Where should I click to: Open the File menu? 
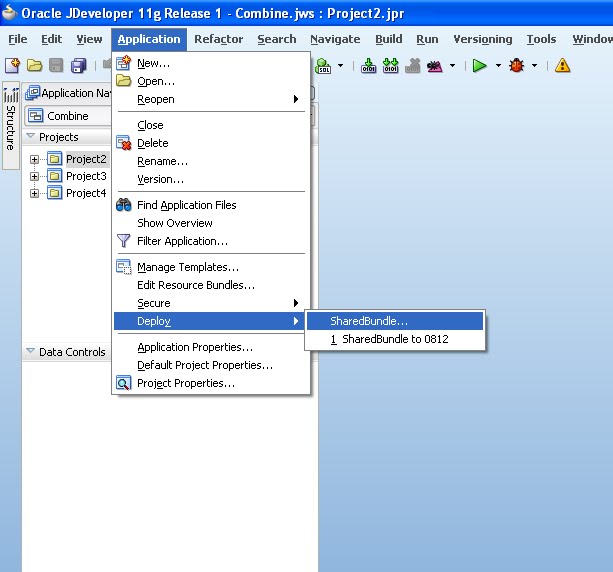point(18,39)
